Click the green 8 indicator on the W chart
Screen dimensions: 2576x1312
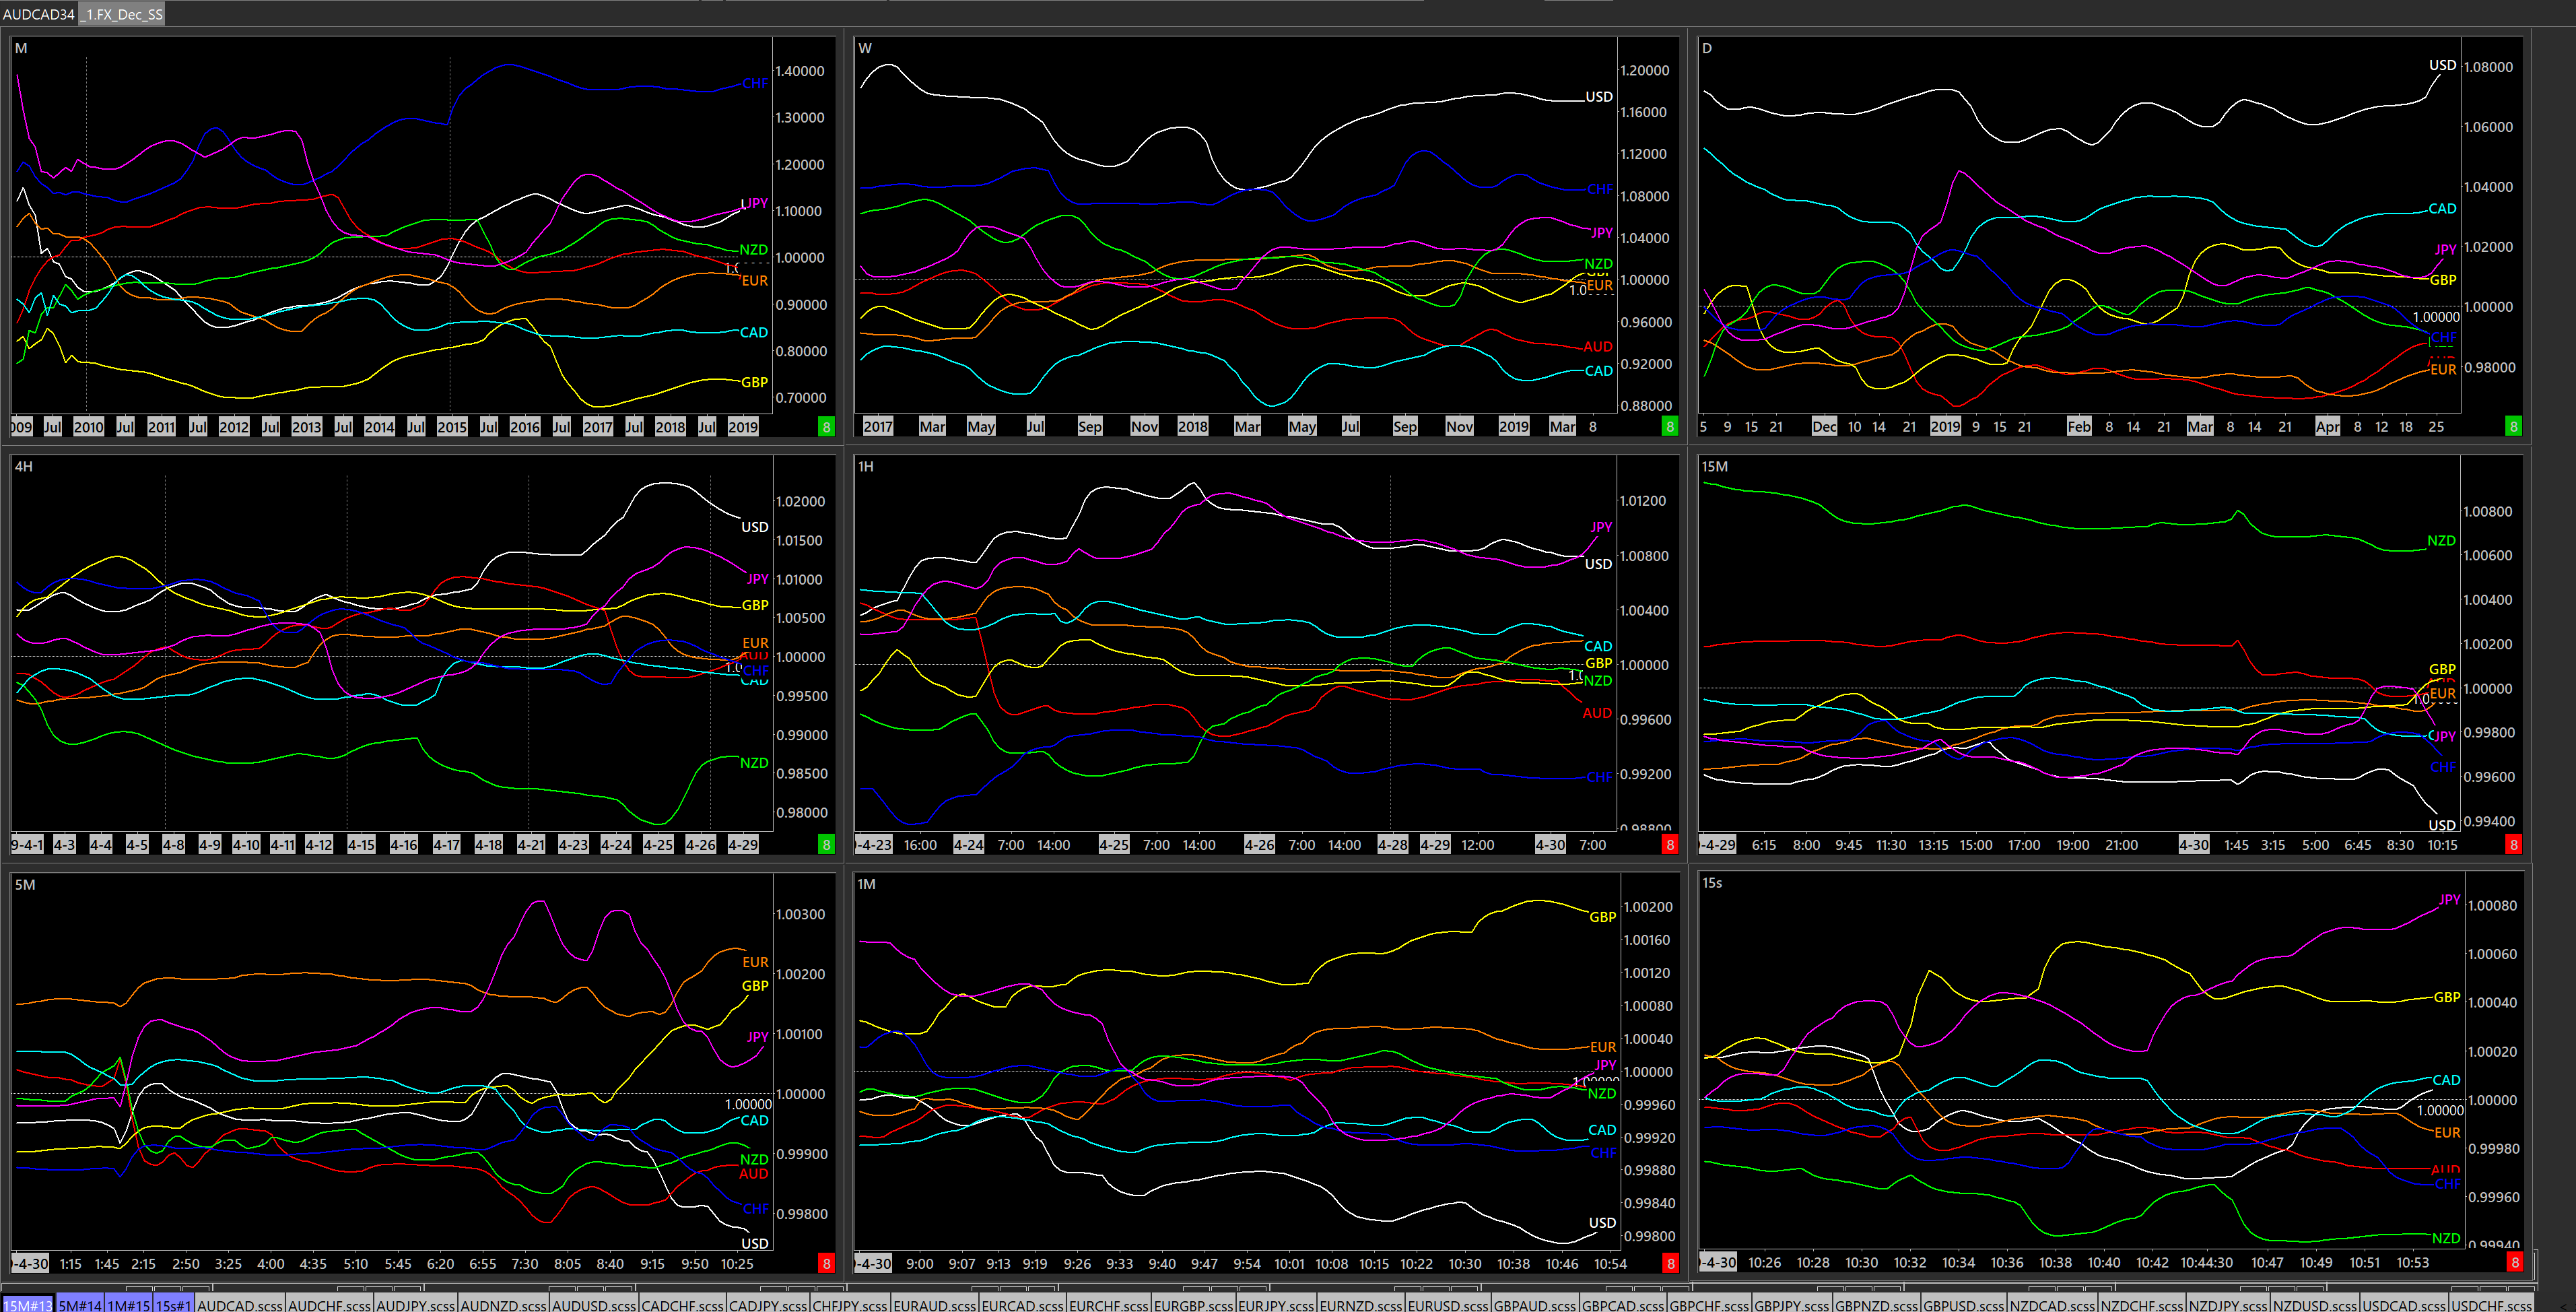[x=1669, y=427]
